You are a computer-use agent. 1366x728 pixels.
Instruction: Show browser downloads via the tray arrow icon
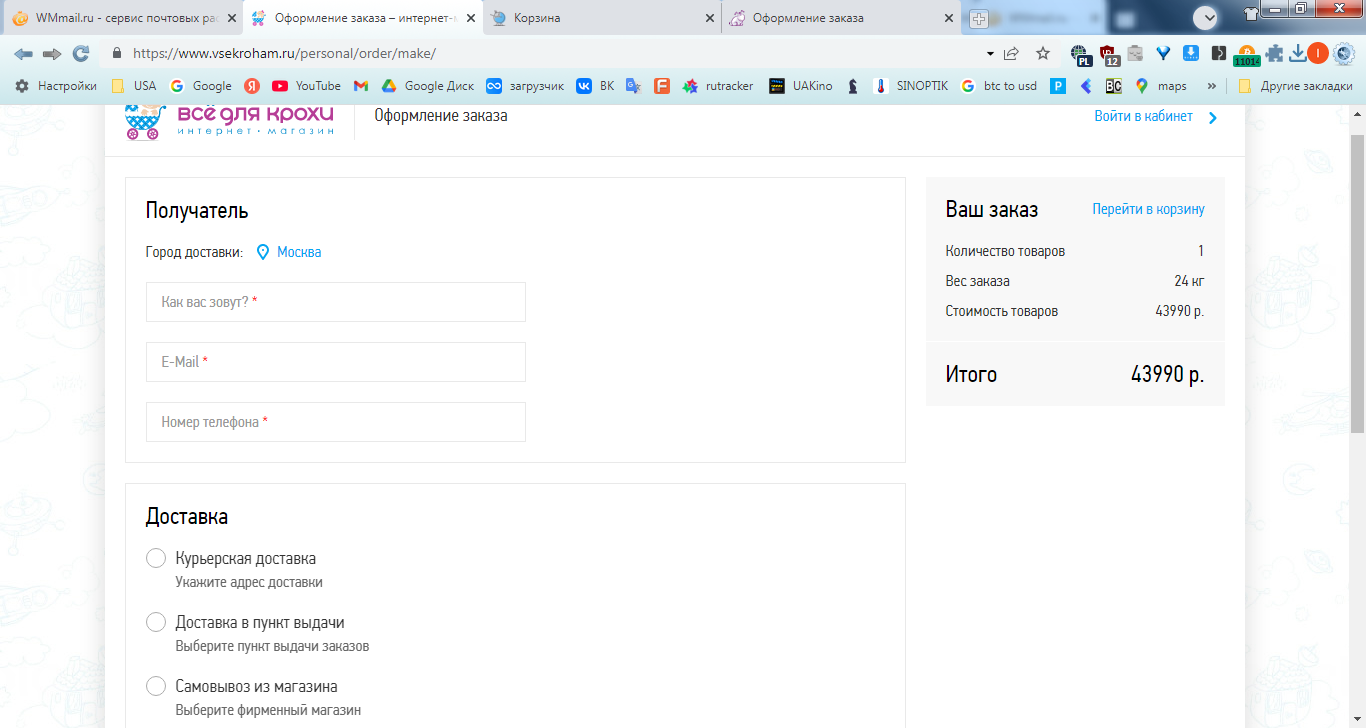[1298, 53]
